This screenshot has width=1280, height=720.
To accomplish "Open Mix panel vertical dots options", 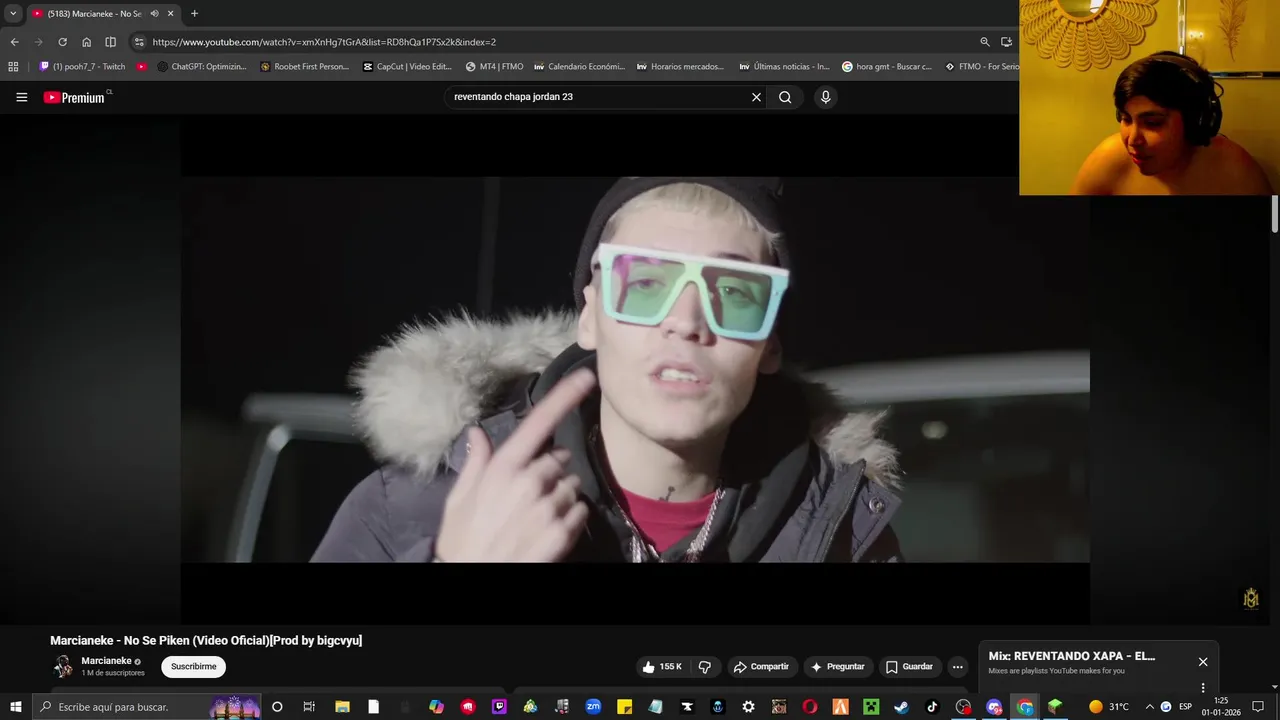I will click(x=1203, y=688).
